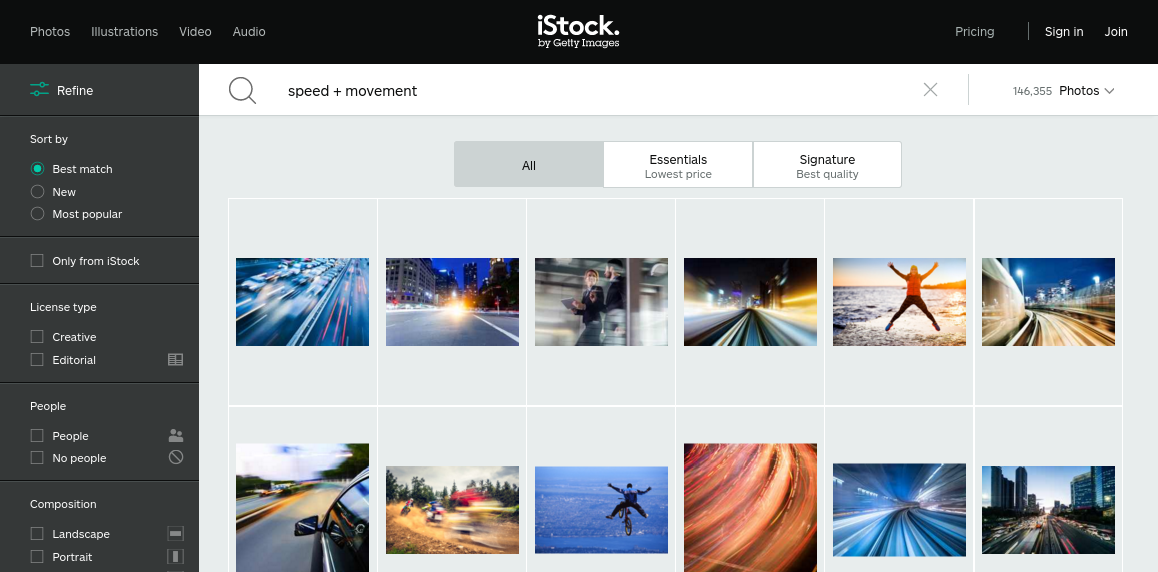Image resolution: width=1158 pixels, height=572 pixels.
Task: Check the Editorial license type
Action: click(x=37, y=359)
